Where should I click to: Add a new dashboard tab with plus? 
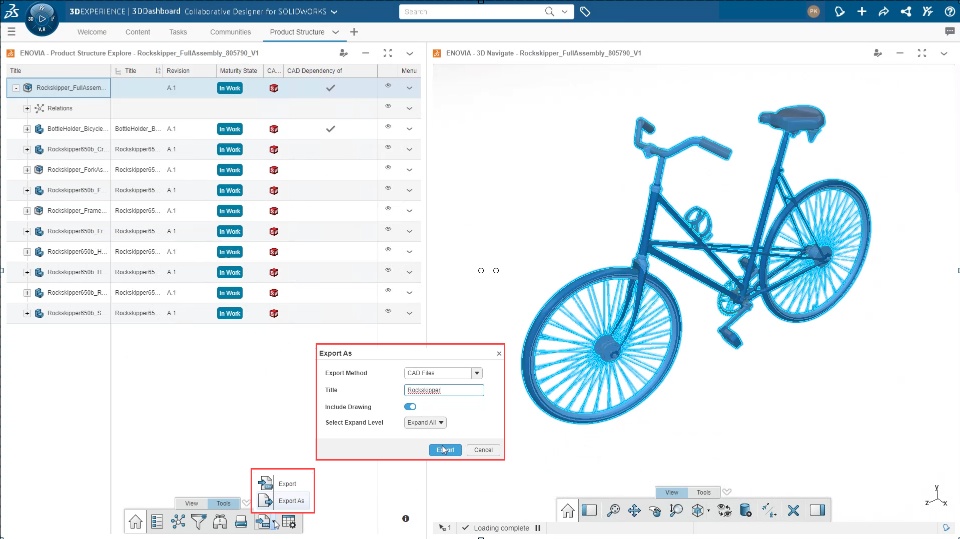pos(354,32)
